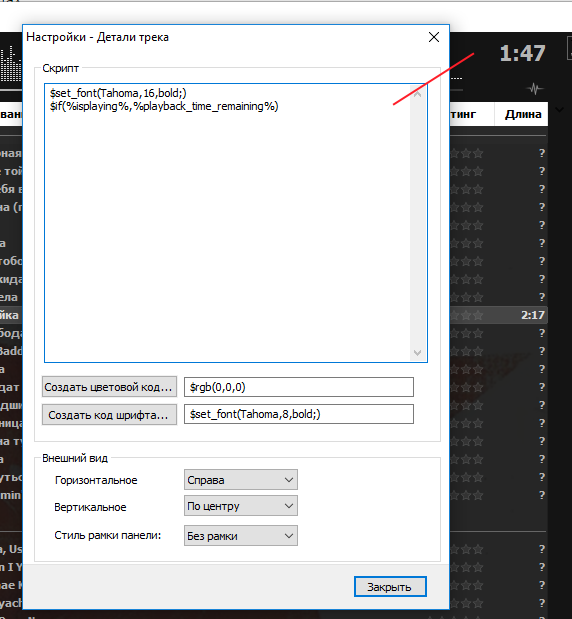The image size is (572, 619).
Task: Click the spectrum visualizer bars icon
Action: tap(11, 63)
